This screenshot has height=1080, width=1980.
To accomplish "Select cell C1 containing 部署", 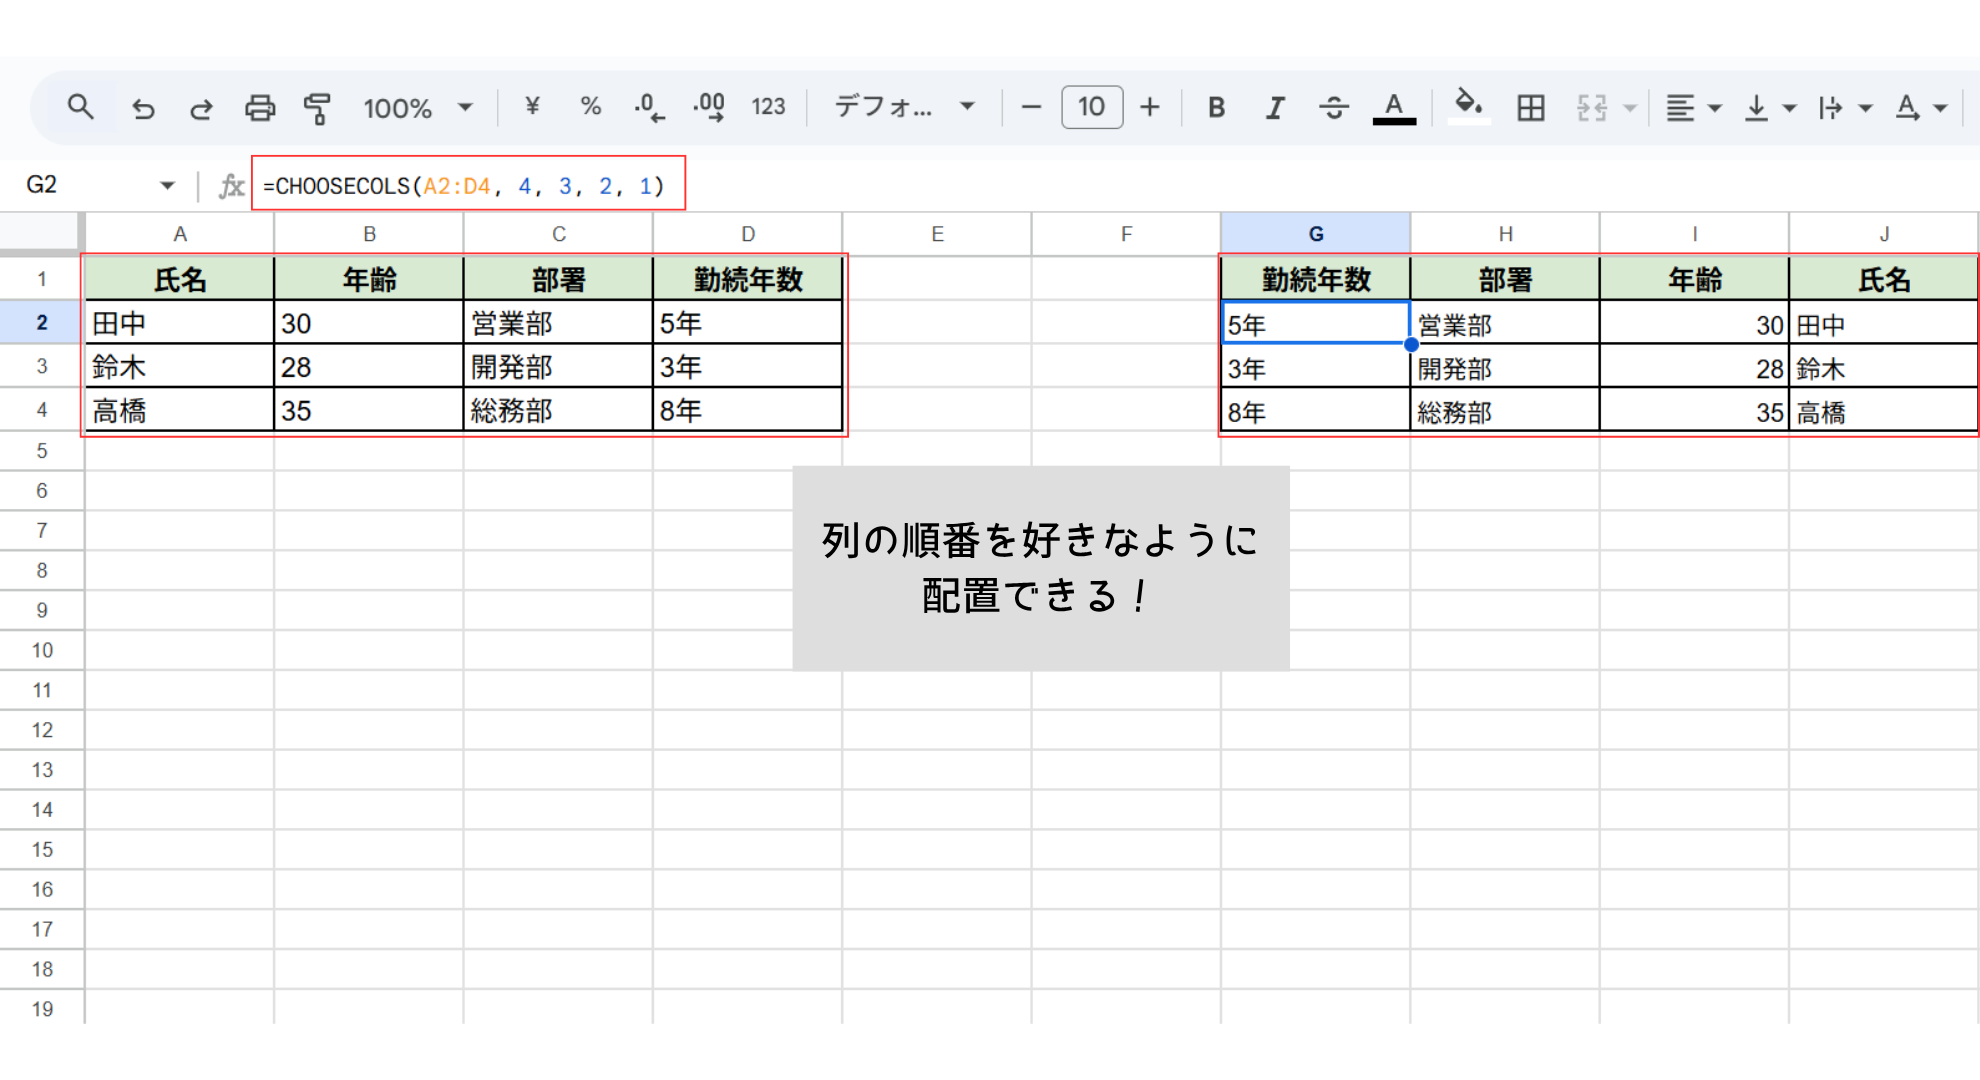I will tap(558, 279).
